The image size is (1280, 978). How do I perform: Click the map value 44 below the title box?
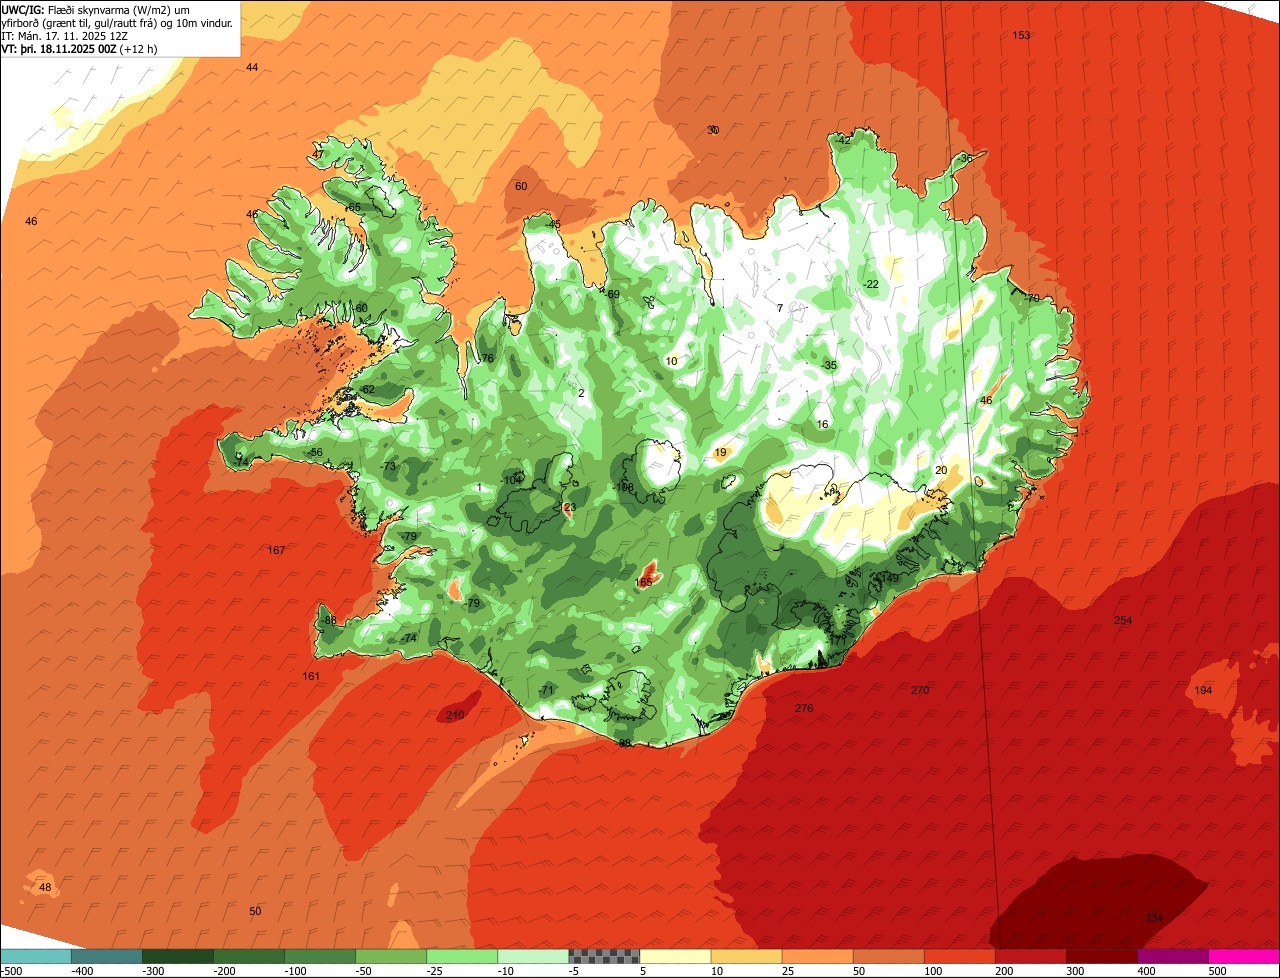pyautogui.click(x=252, y=67)
